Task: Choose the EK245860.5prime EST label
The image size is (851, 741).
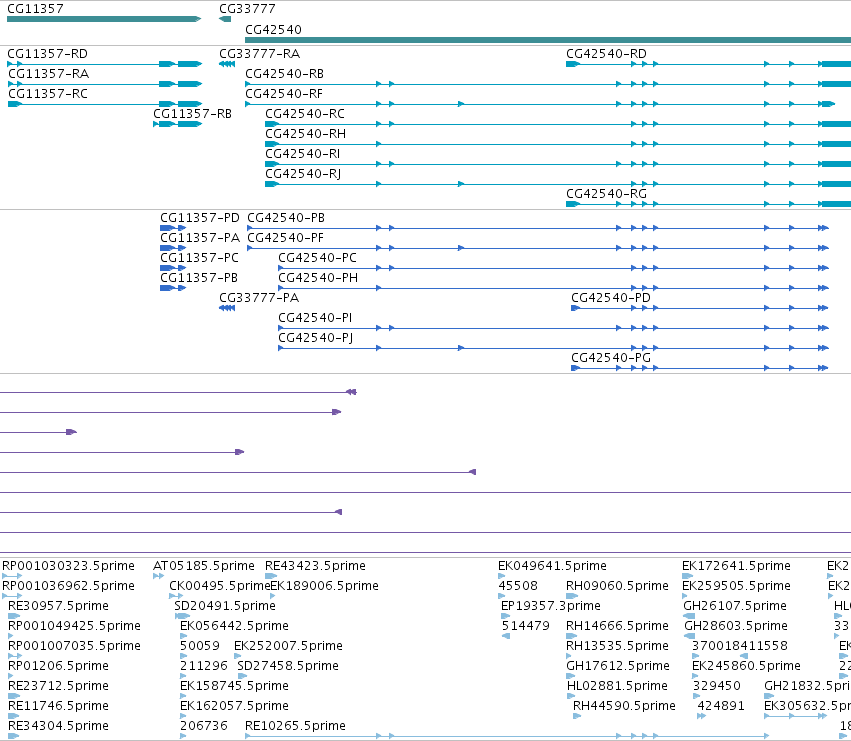Action: click(x=746, y=667)
